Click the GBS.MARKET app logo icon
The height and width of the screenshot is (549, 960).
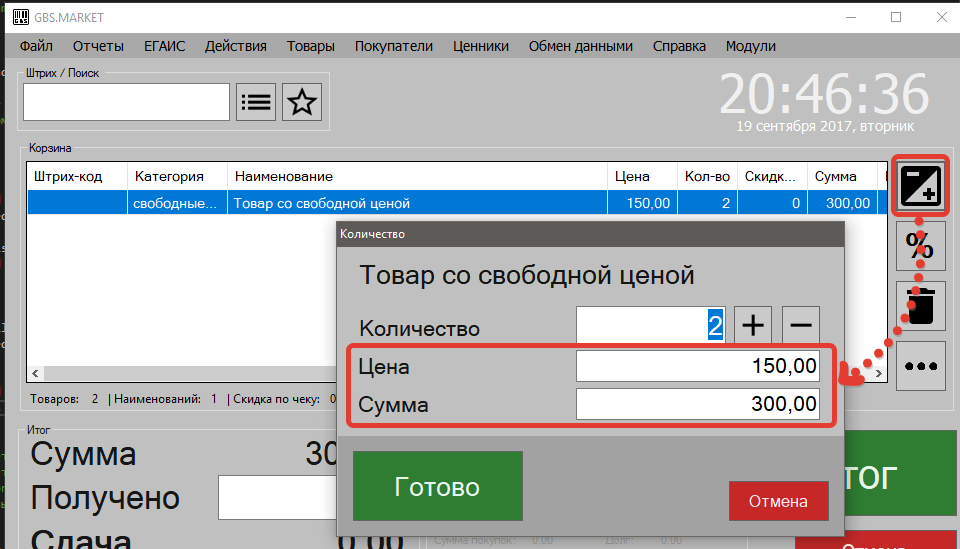[x=21, y=17]
